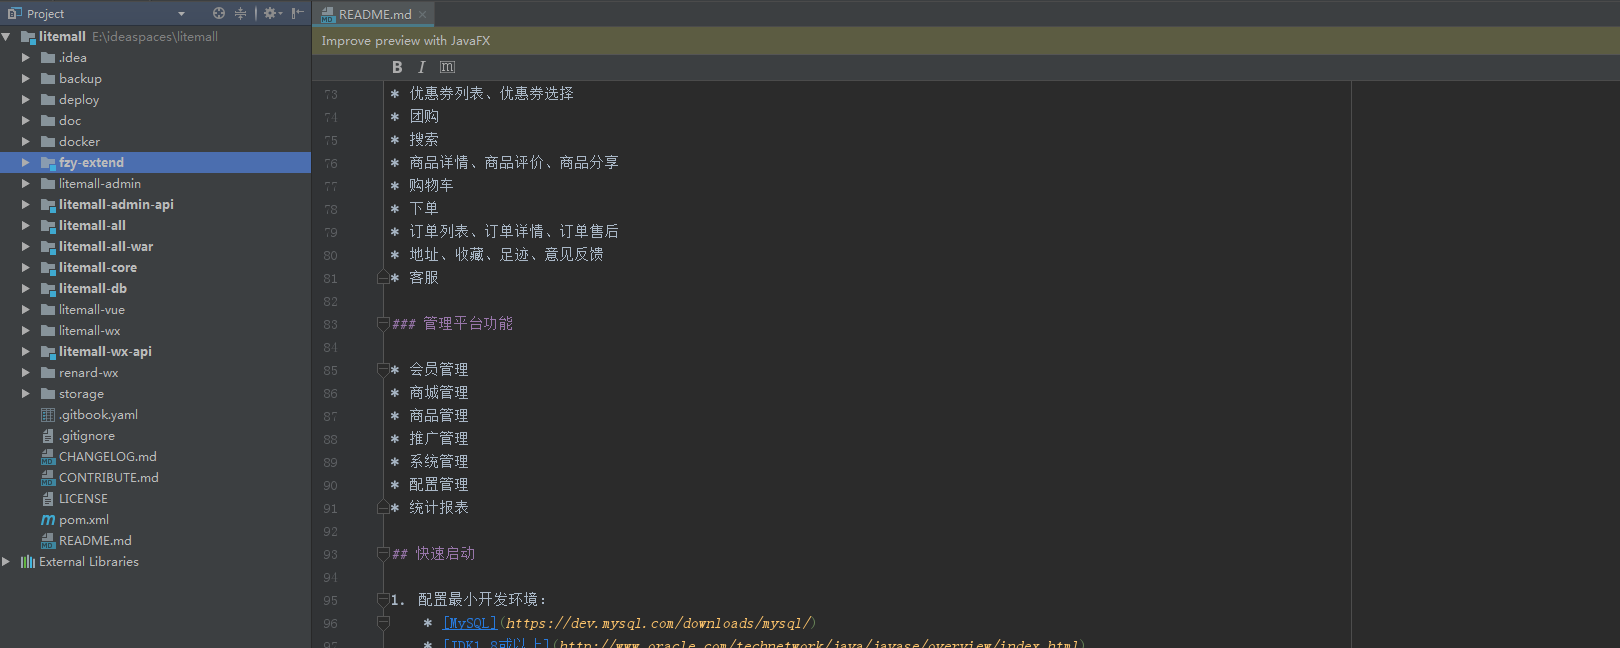Click the scroll from source crosshair icon
The image size is (1620, 648).
tap(219, 13)
